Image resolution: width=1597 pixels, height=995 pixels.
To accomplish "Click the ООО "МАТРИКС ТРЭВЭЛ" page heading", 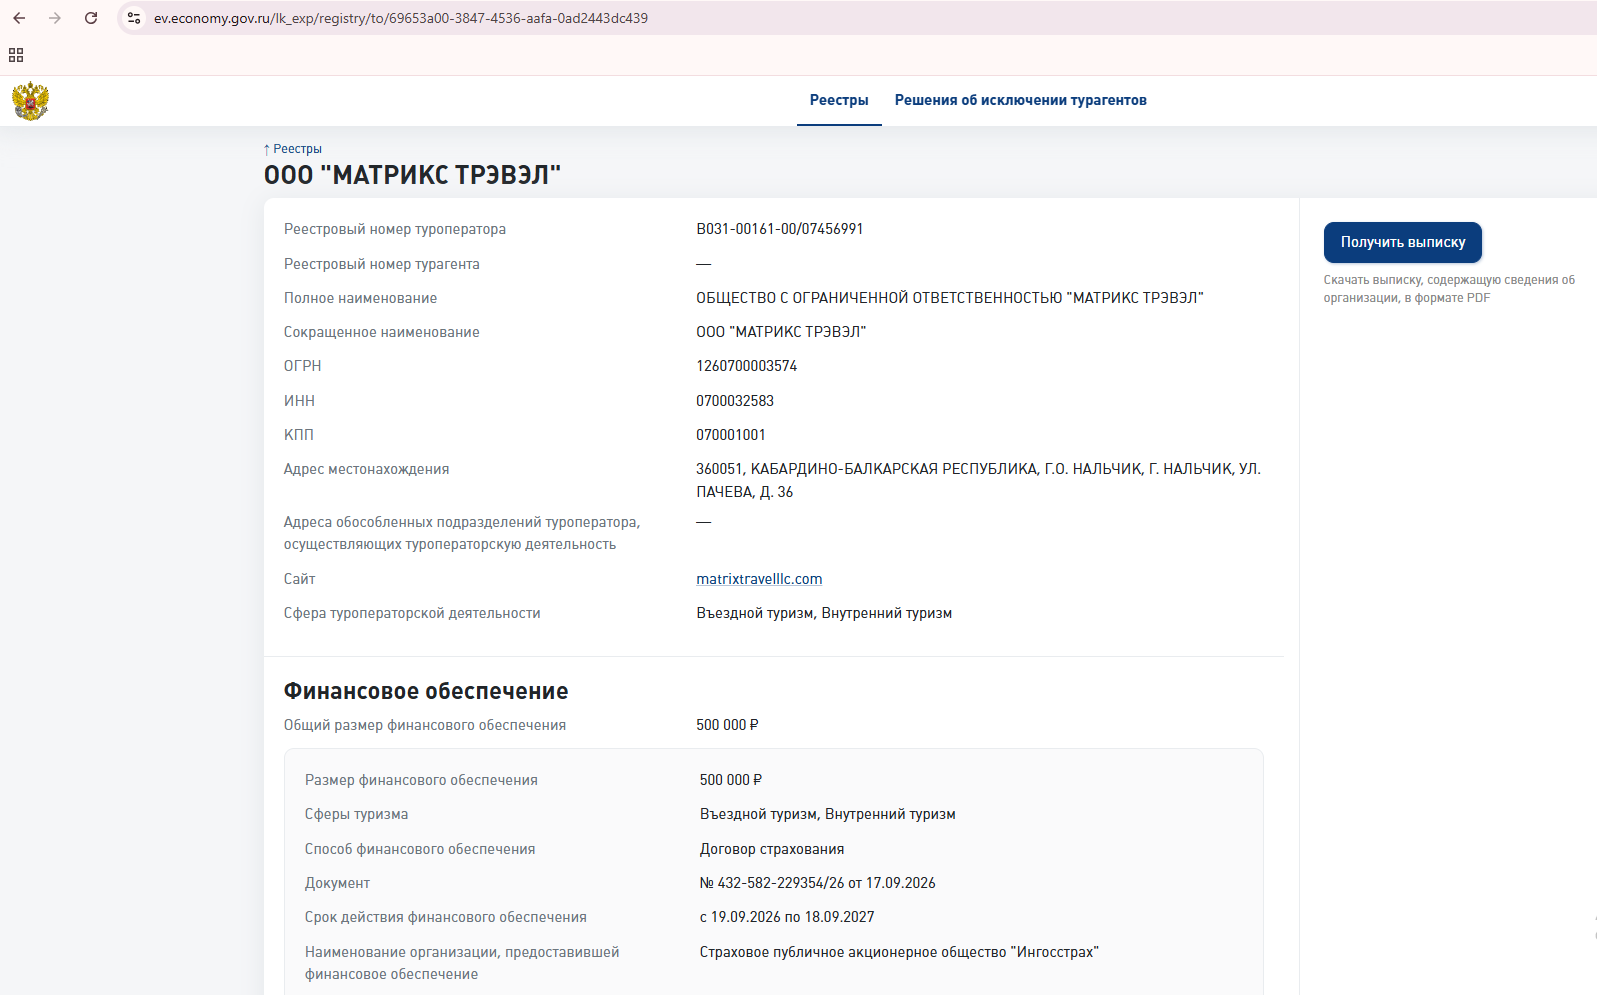I will point(412,175).
